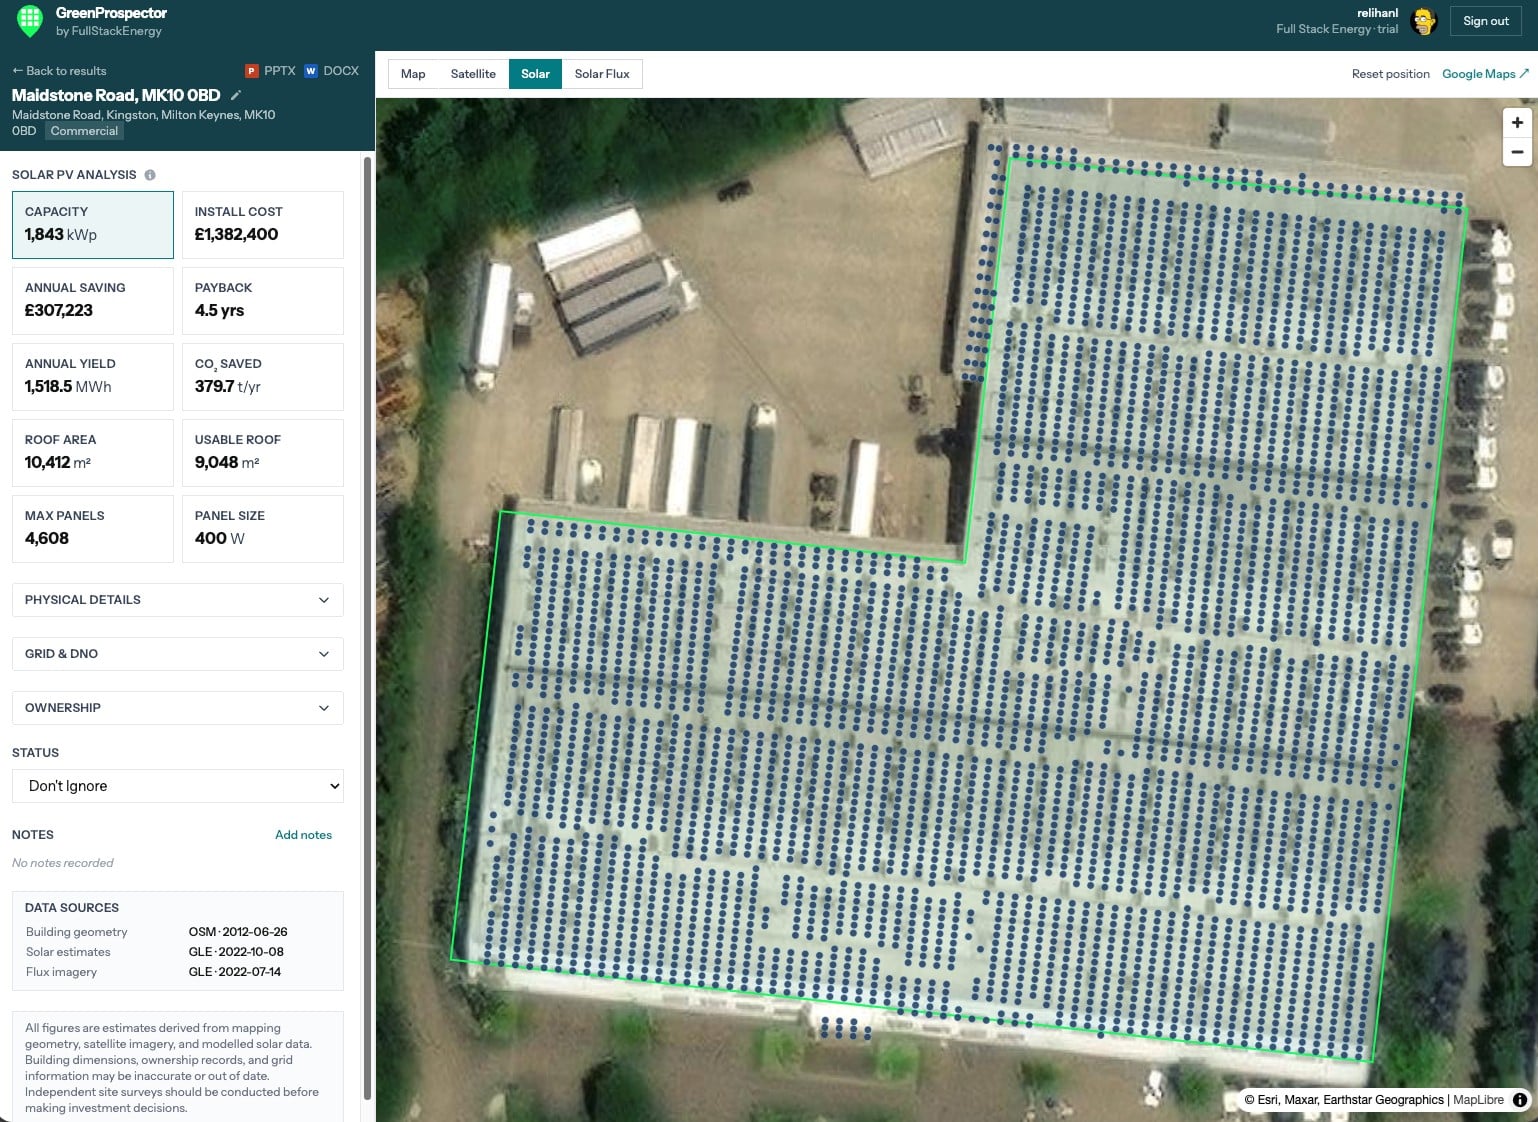The image size is (1538, 1122).
Task: Reset the map position
Action: pos(1390,74)
